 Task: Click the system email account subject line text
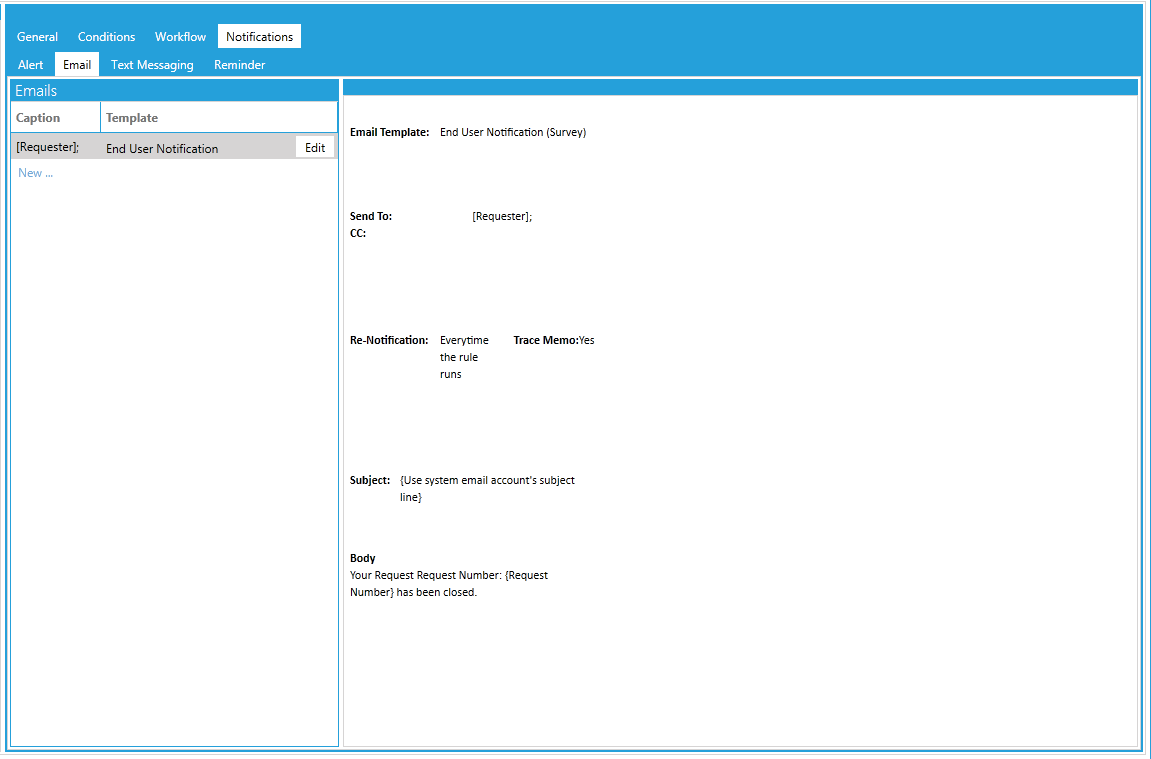pos(487,489)
